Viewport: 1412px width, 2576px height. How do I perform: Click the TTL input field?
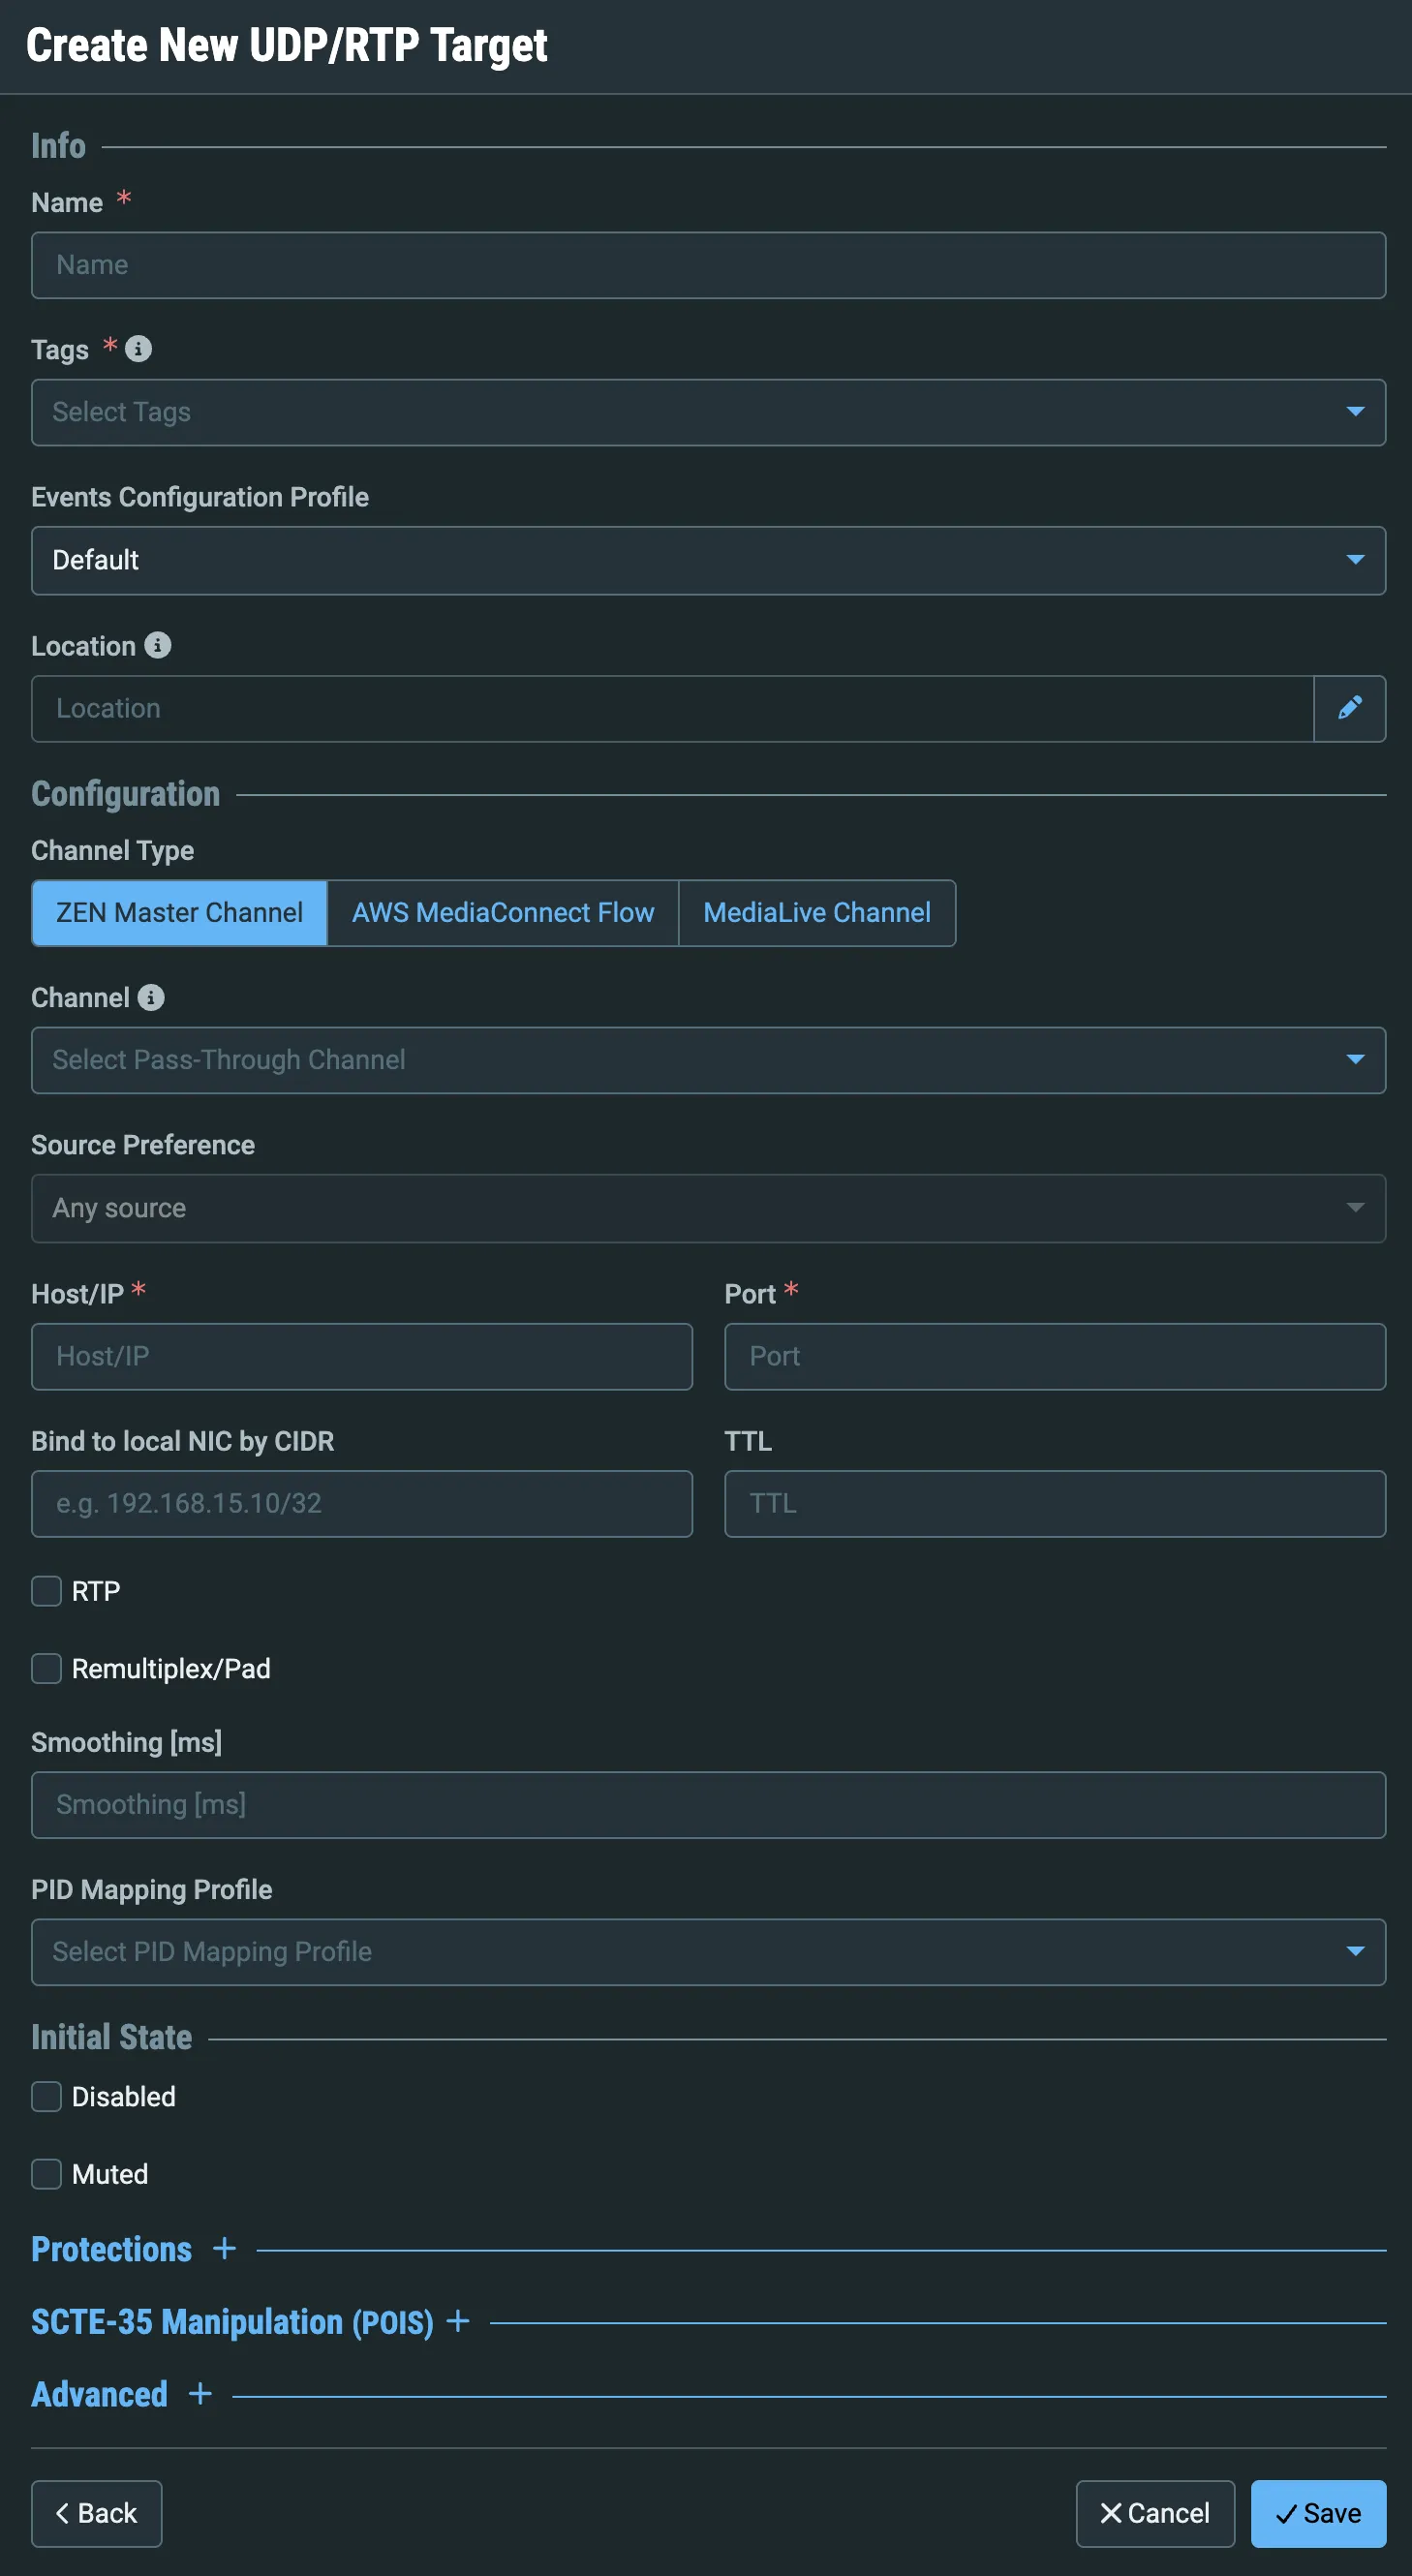coord(1055,1503)
